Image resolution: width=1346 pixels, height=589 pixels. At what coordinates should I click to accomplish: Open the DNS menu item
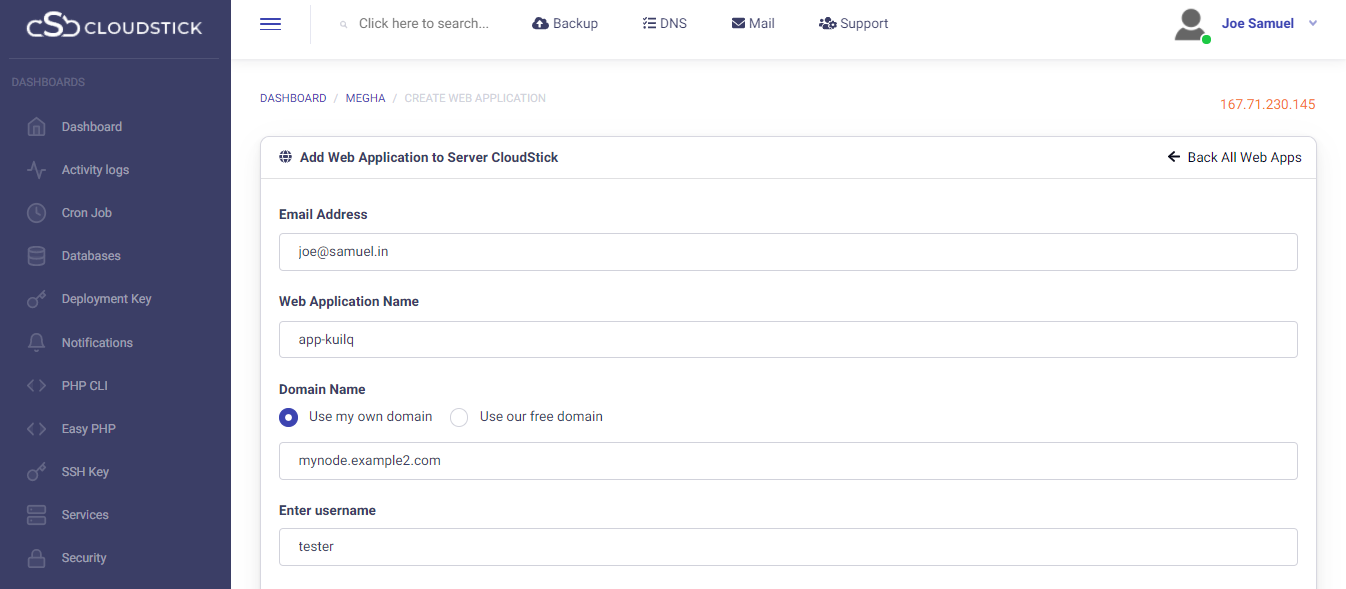(x=664, y=23)
